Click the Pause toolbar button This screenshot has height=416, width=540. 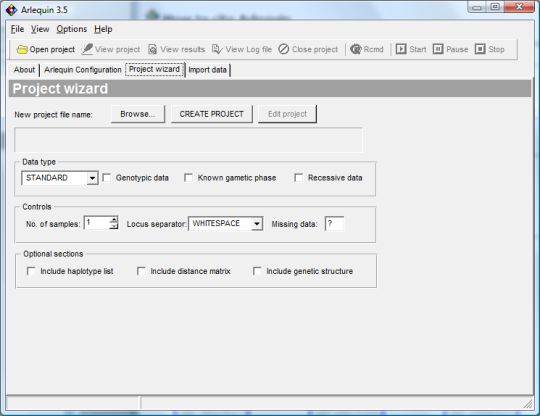pos(450,50)
